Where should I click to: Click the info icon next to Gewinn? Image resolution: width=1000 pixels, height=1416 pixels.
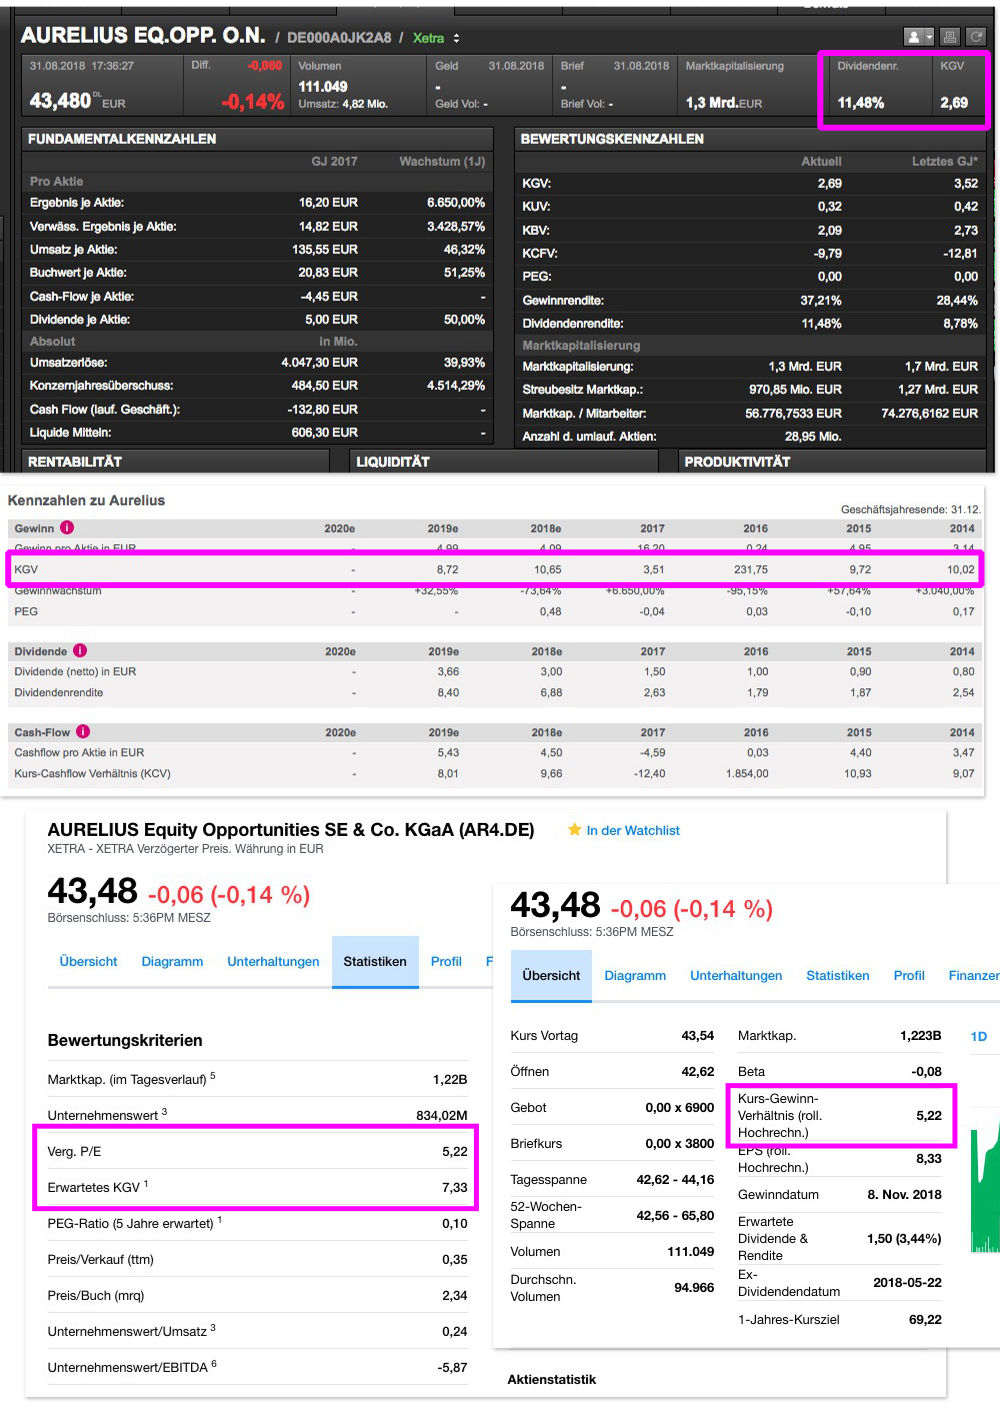pyautogui.click(x=67, y=528)
